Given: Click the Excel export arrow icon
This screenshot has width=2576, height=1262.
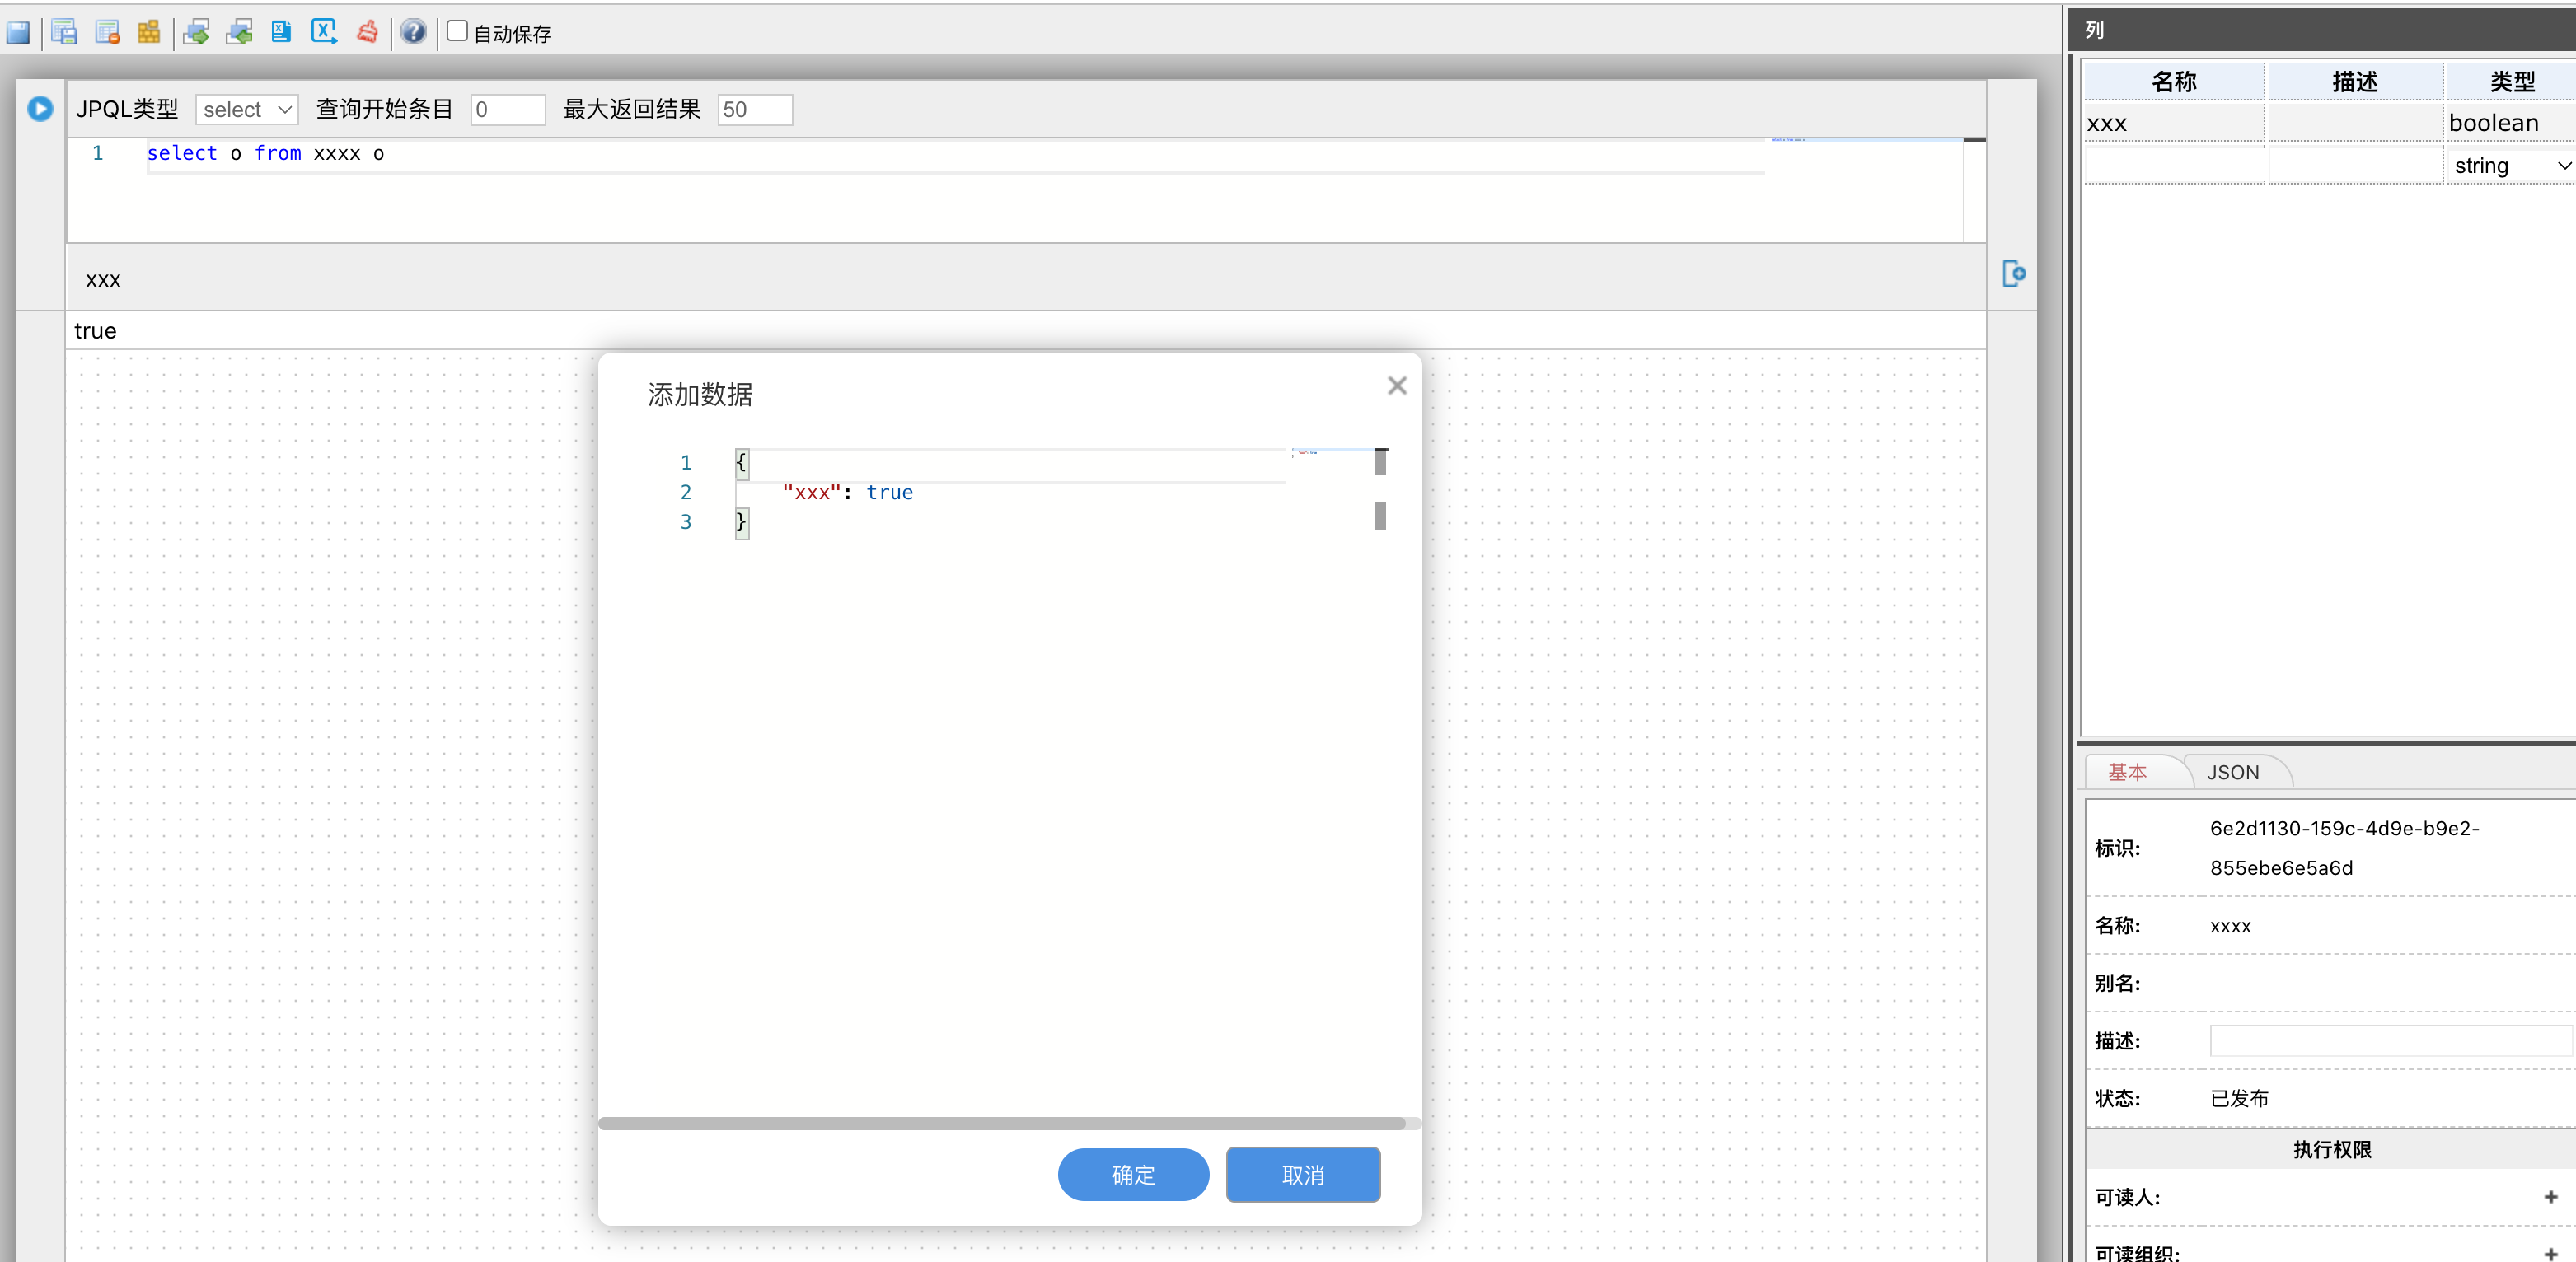Looking at the screenshot, I should click(323, 32).
